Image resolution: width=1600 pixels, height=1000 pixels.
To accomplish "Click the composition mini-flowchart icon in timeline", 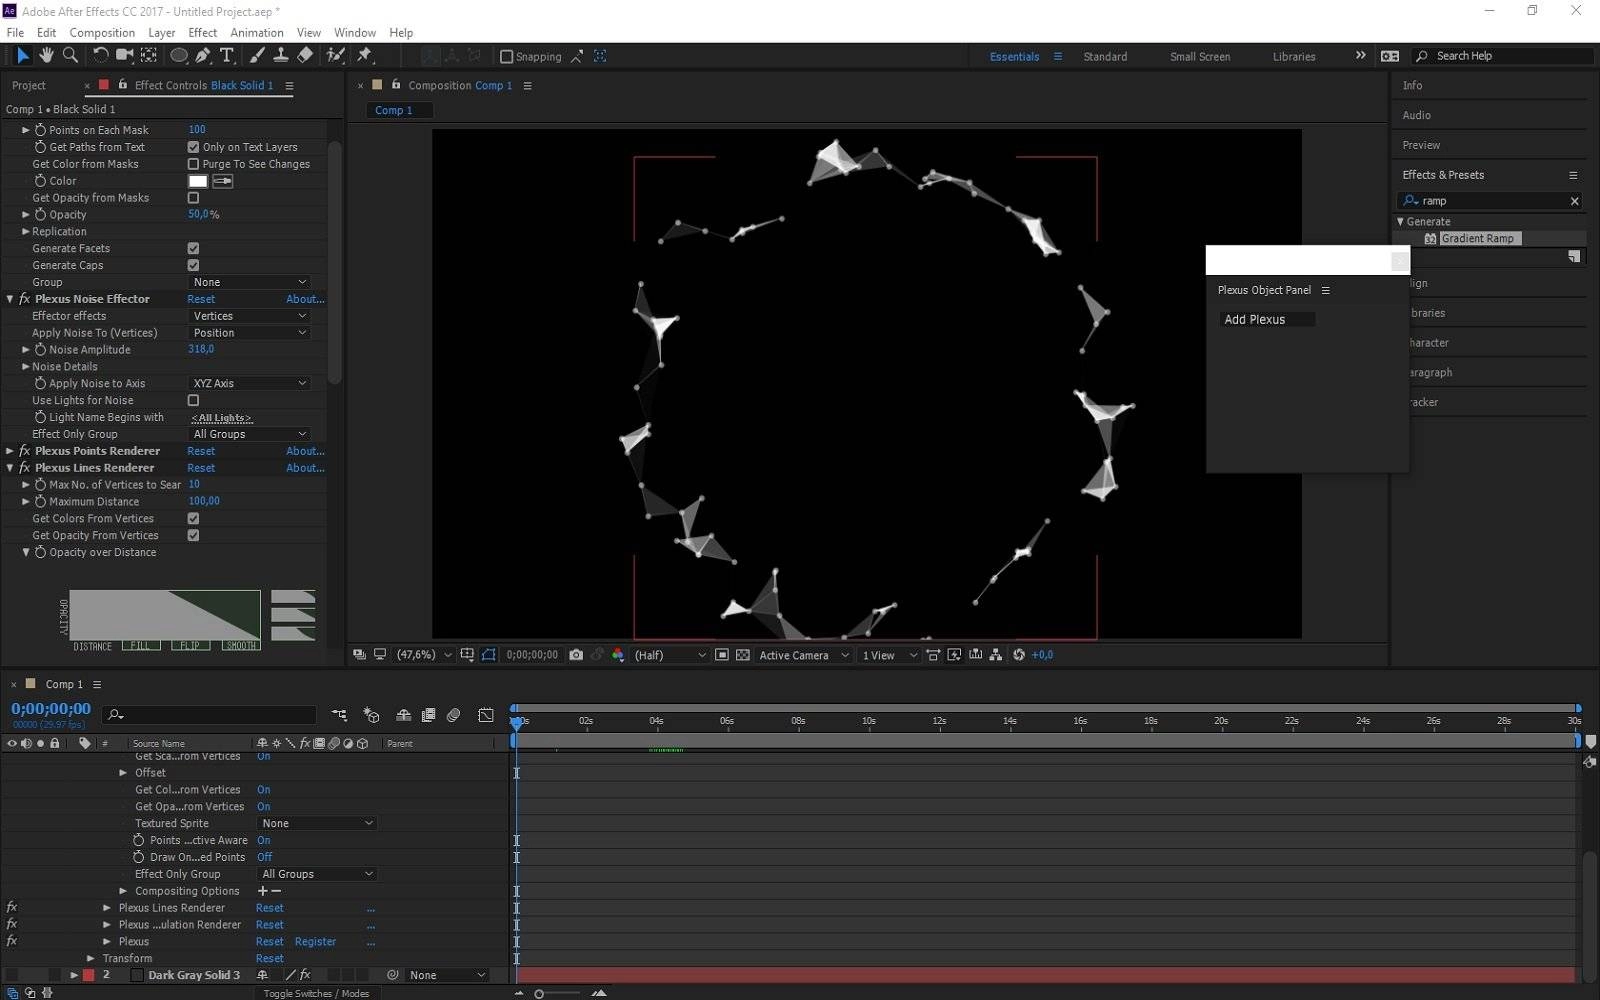I will [x=340, y=715].
